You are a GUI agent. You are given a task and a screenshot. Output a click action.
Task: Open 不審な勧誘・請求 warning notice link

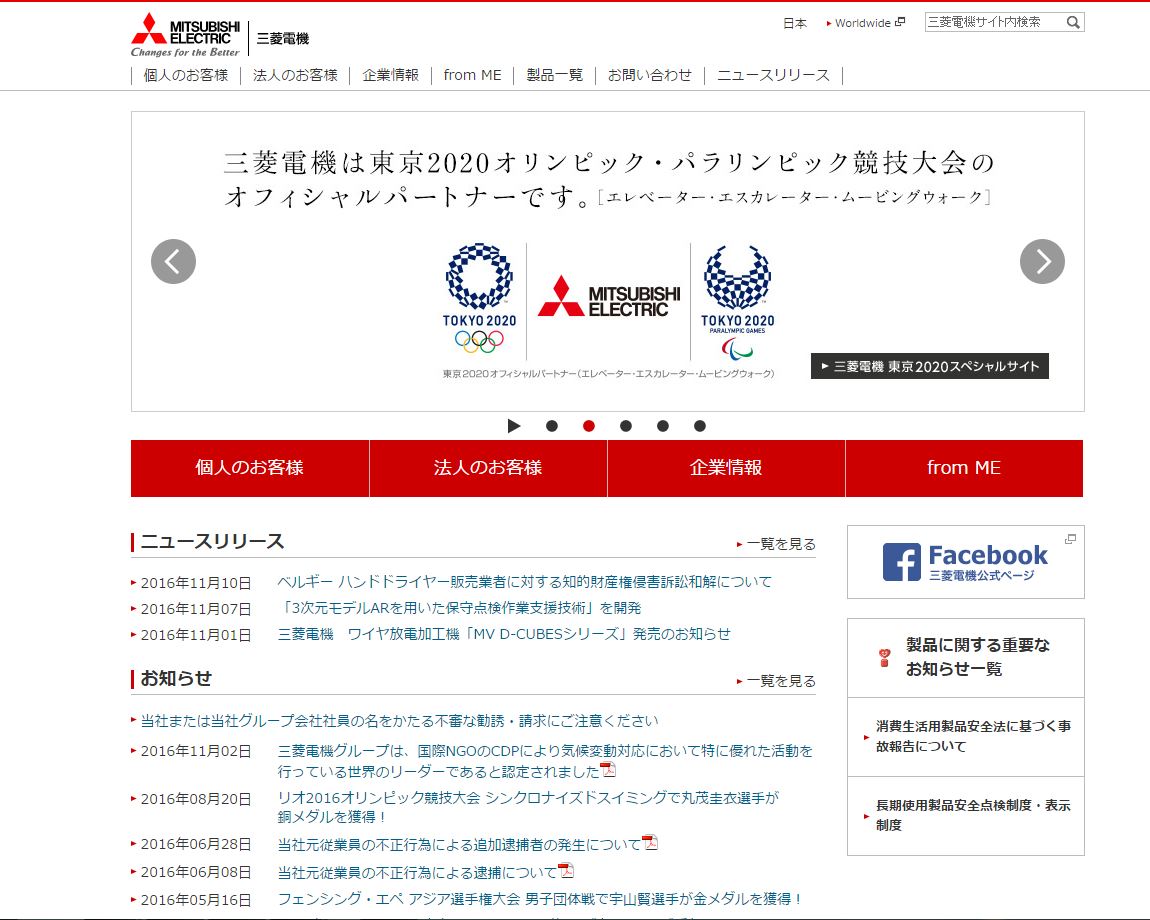coord(400,720)
